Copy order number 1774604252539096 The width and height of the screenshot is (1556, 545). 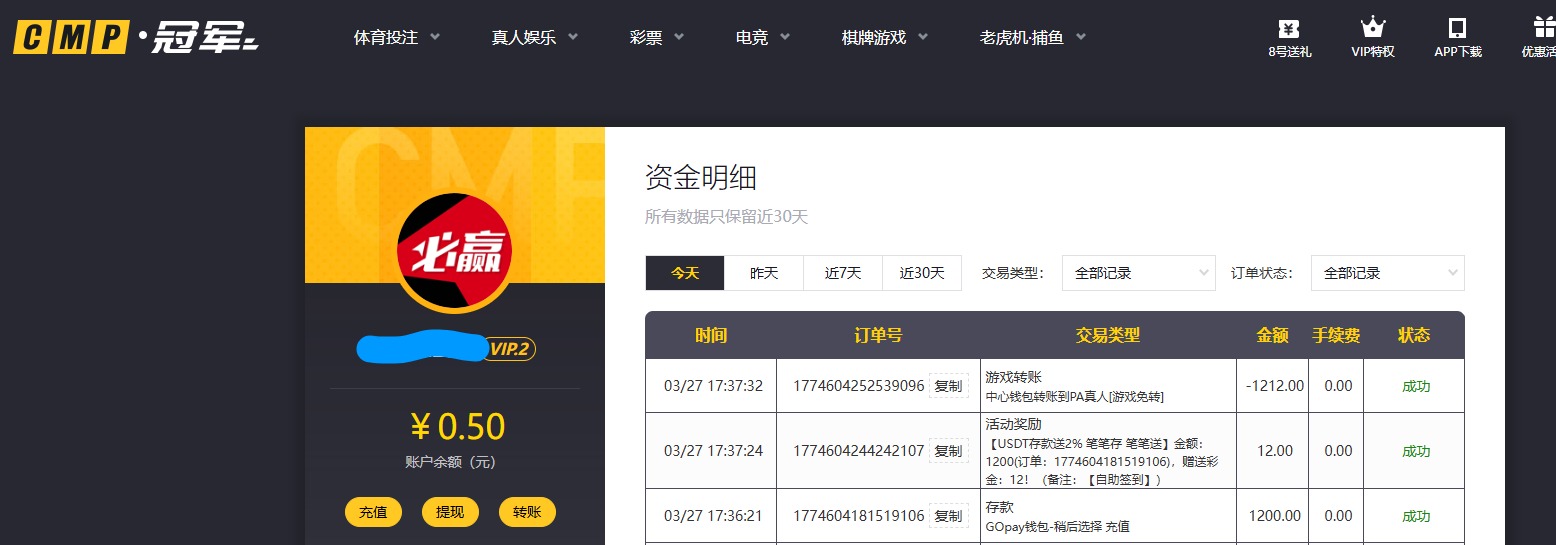click(948, 386)
